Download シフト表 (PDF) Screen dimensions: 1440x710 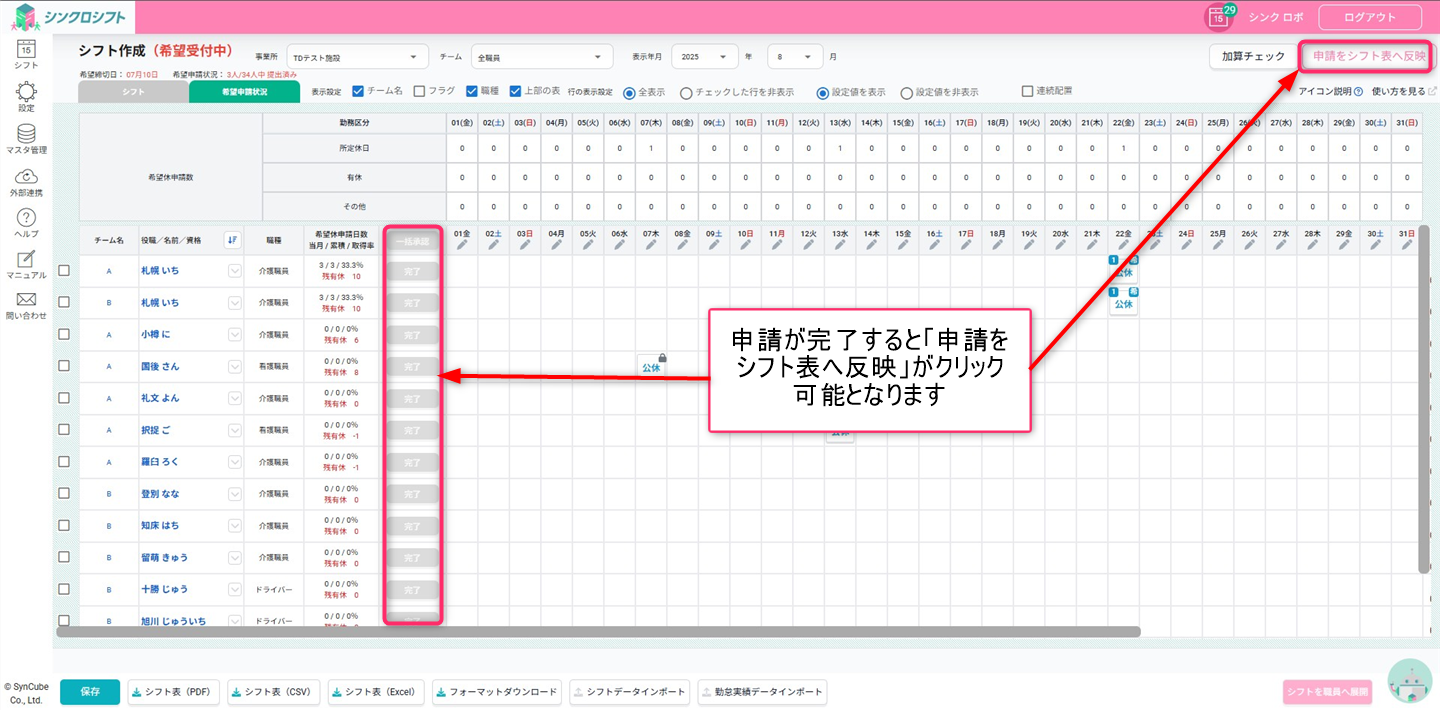(173, 692)
